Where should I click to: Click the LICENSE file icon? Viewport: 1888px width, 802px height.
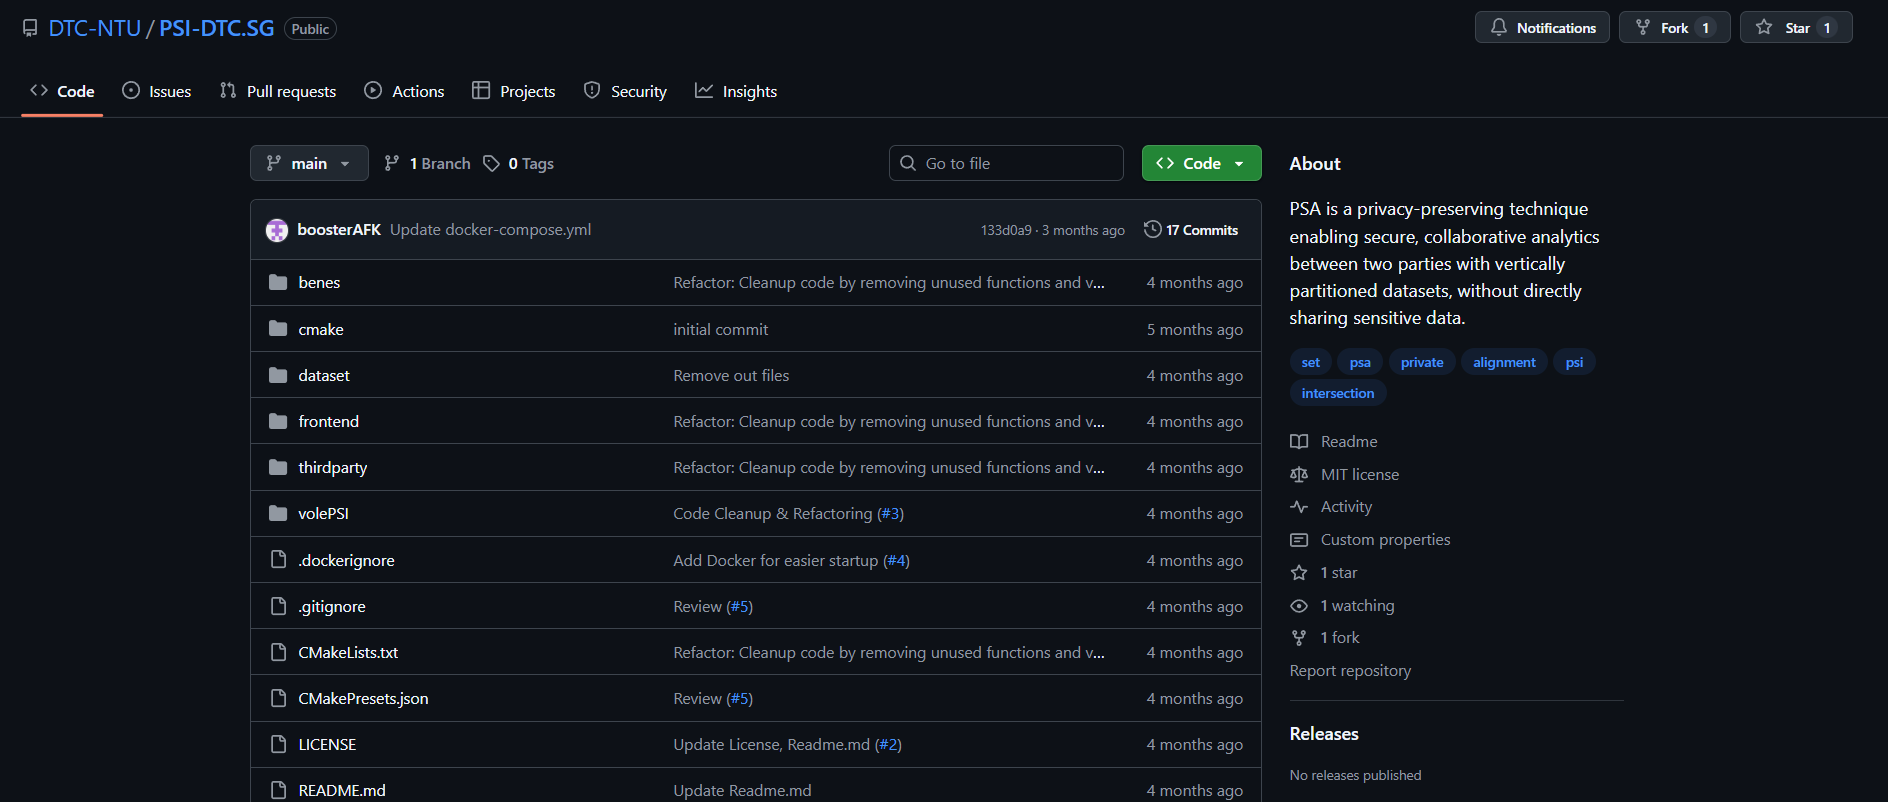click(278, 745)
